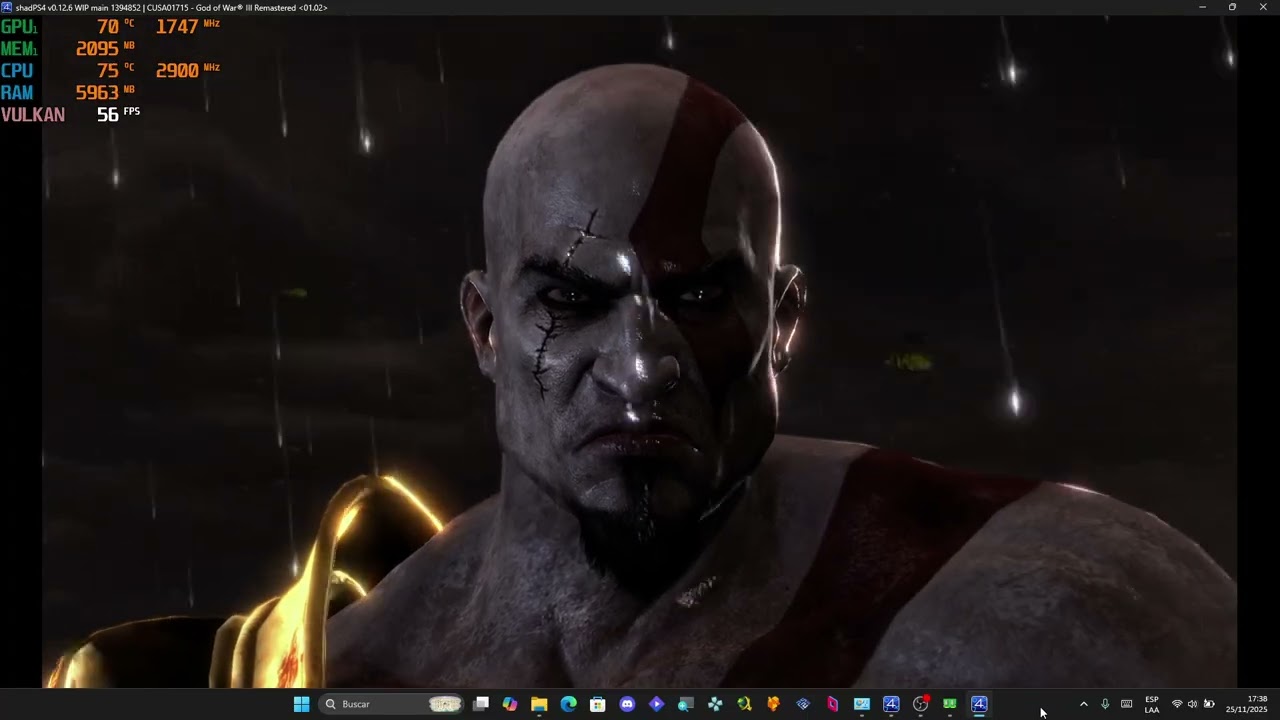Open the purple play-triangle app icon

tap(656, 704)
